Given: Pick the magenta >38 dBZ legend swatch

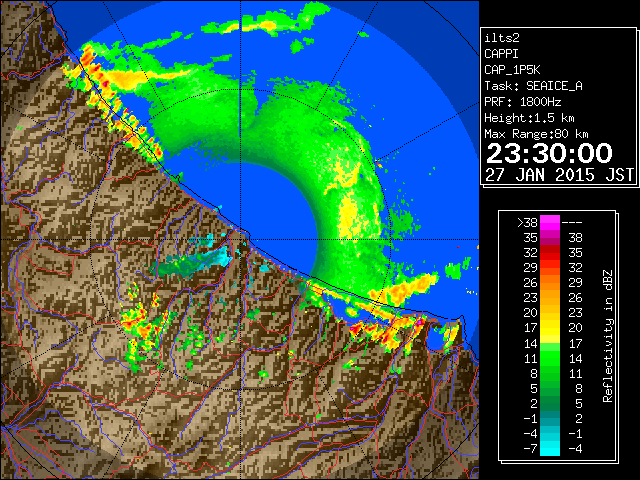Looking at the screenshot, I should pos(550,222).
